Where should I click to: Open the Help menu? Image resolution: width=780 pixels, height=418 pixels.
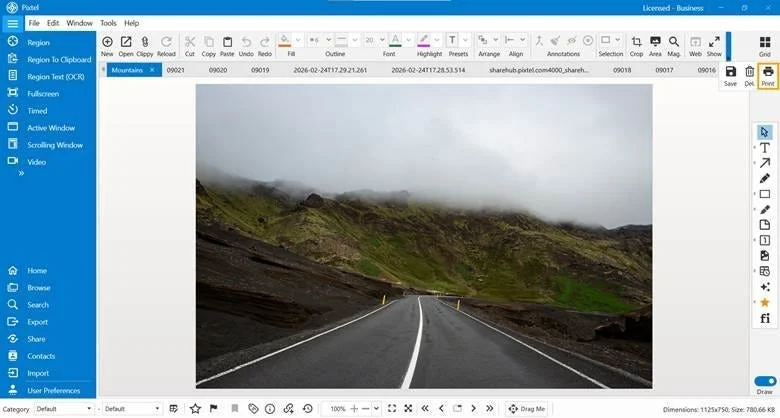(x=131, y=23)
